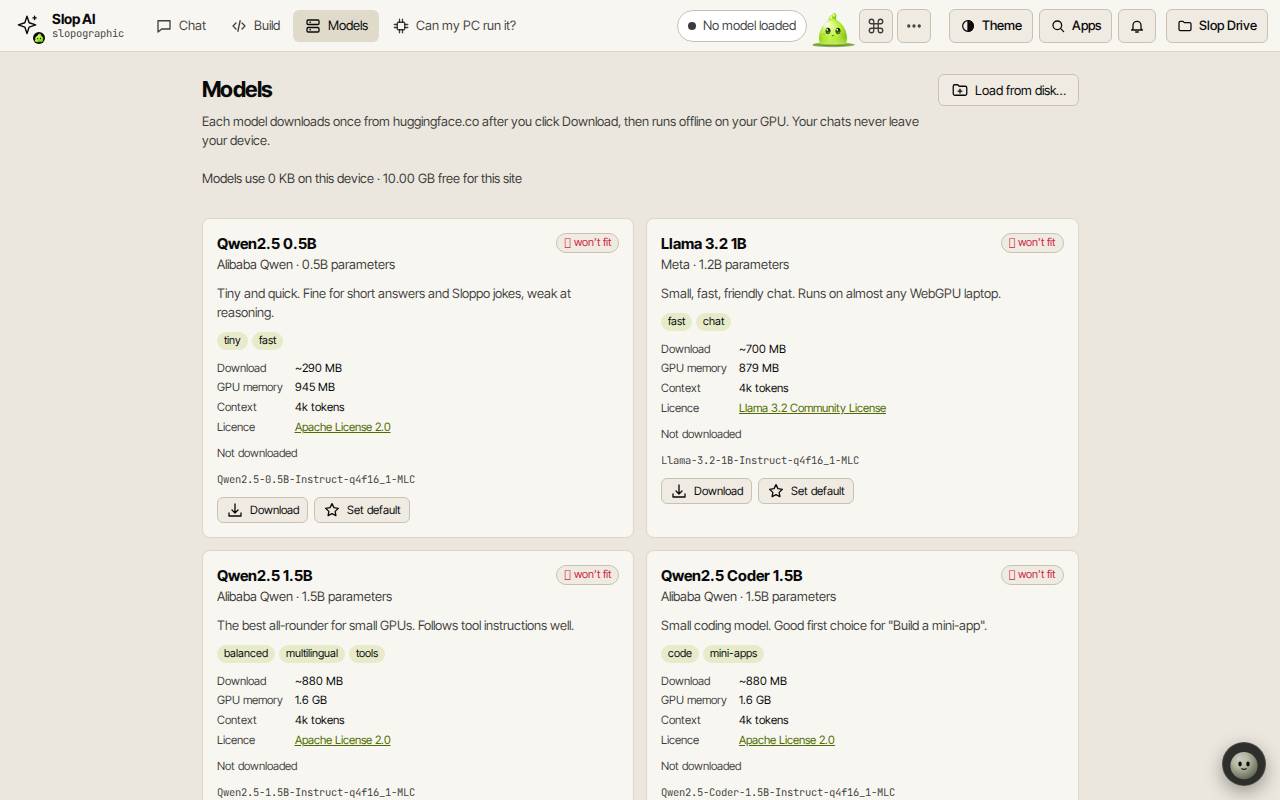This screenshot has width=1280, height=800.
Task: Click the tiny tag on Qwen2.5 0.5B
Action: point(232,341)
